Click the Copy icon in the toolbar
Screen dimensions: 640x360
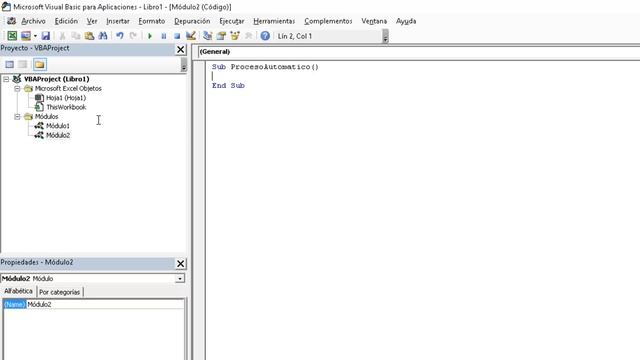click(76, 36)
